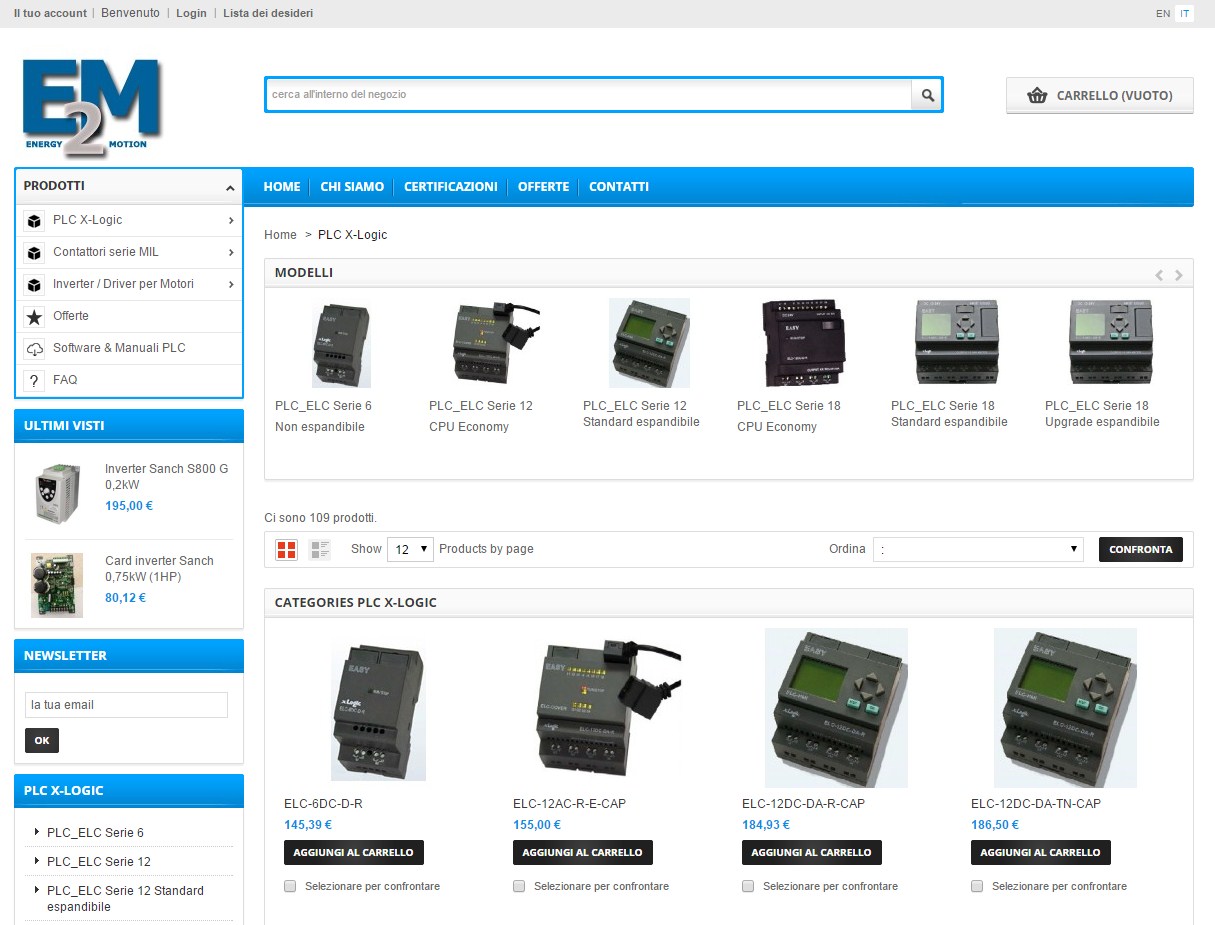Tick compare checkbox for ELC-12AC-R-E-CAP
1215x925 pixels.
(519, 886)
